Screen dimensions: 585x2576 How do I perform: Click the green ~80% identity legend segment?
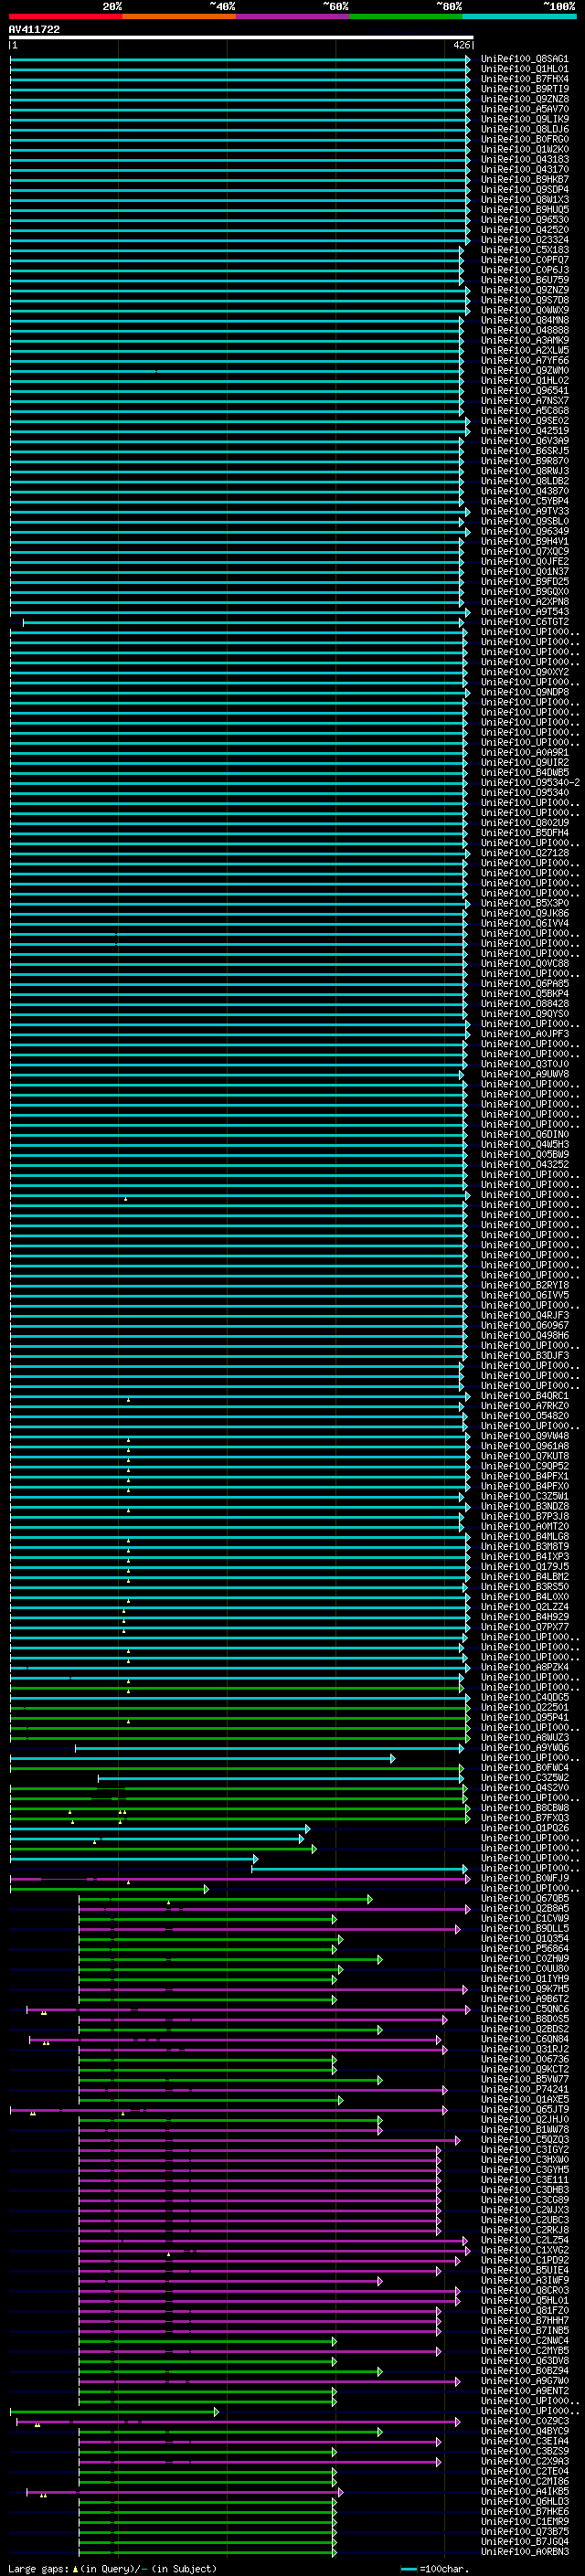coord(406,16)
